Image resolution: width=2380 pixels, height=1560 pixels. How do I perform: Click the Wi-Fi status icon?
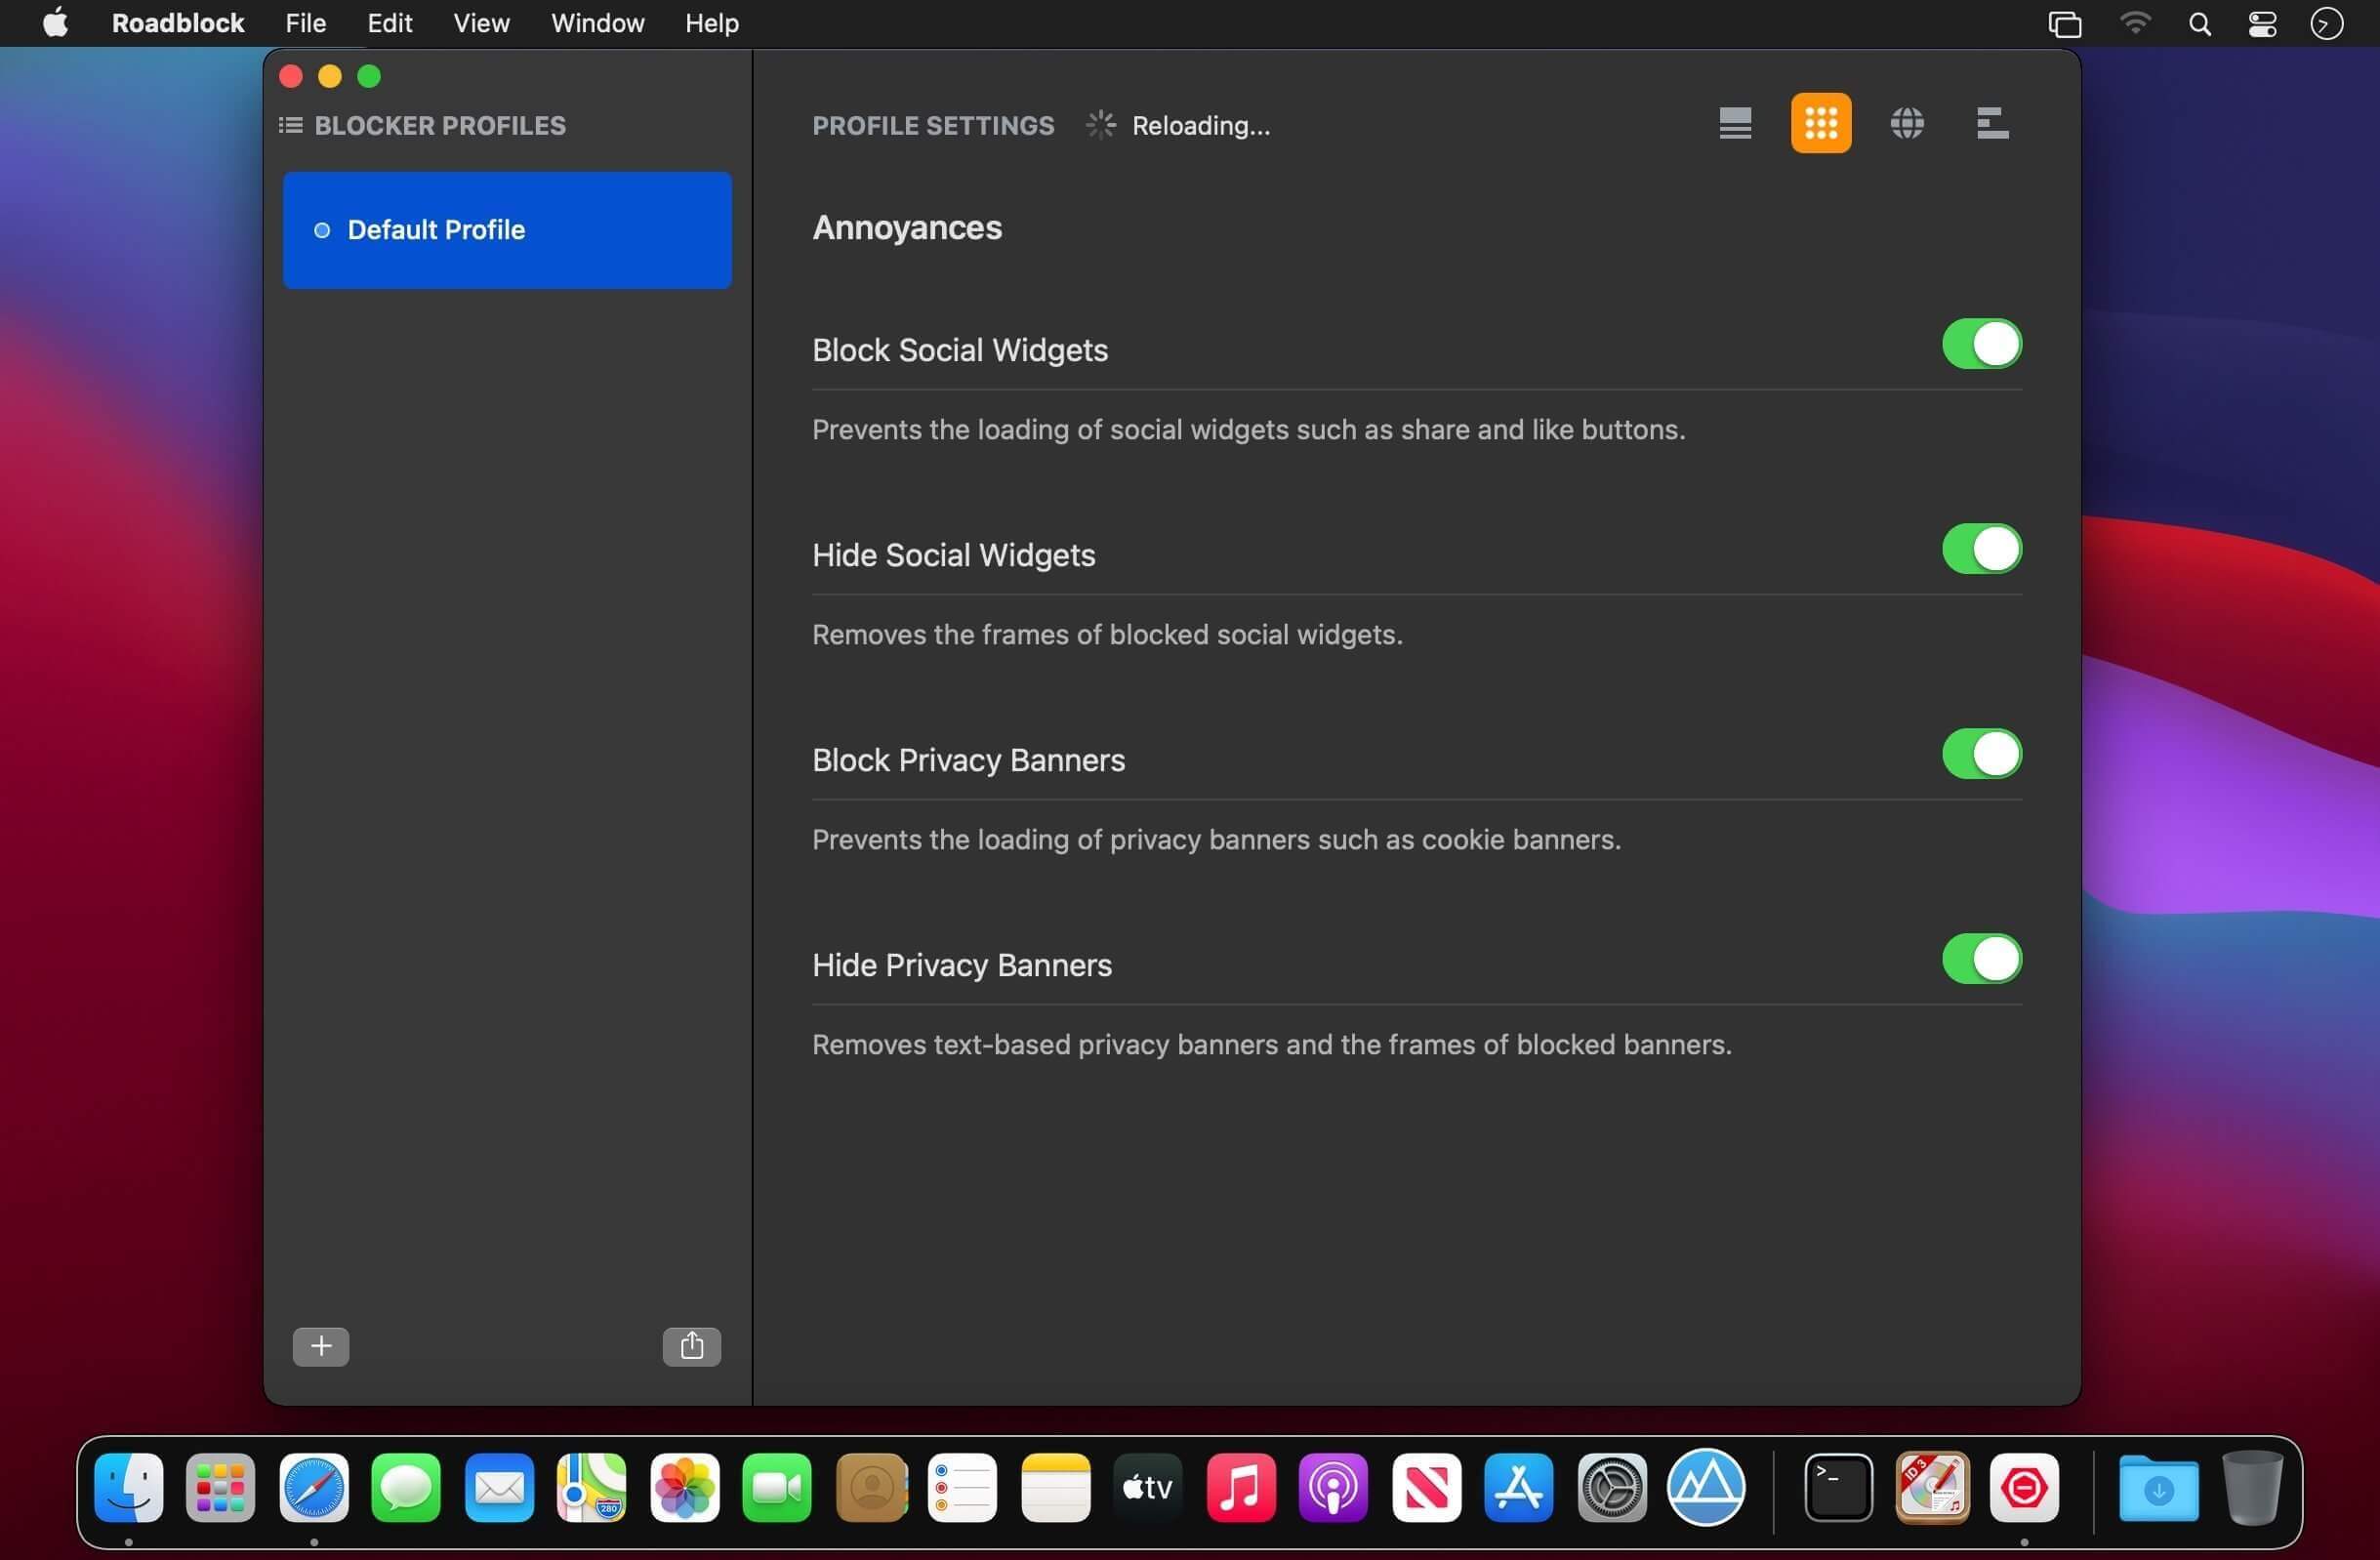(x=2134, y=23)
